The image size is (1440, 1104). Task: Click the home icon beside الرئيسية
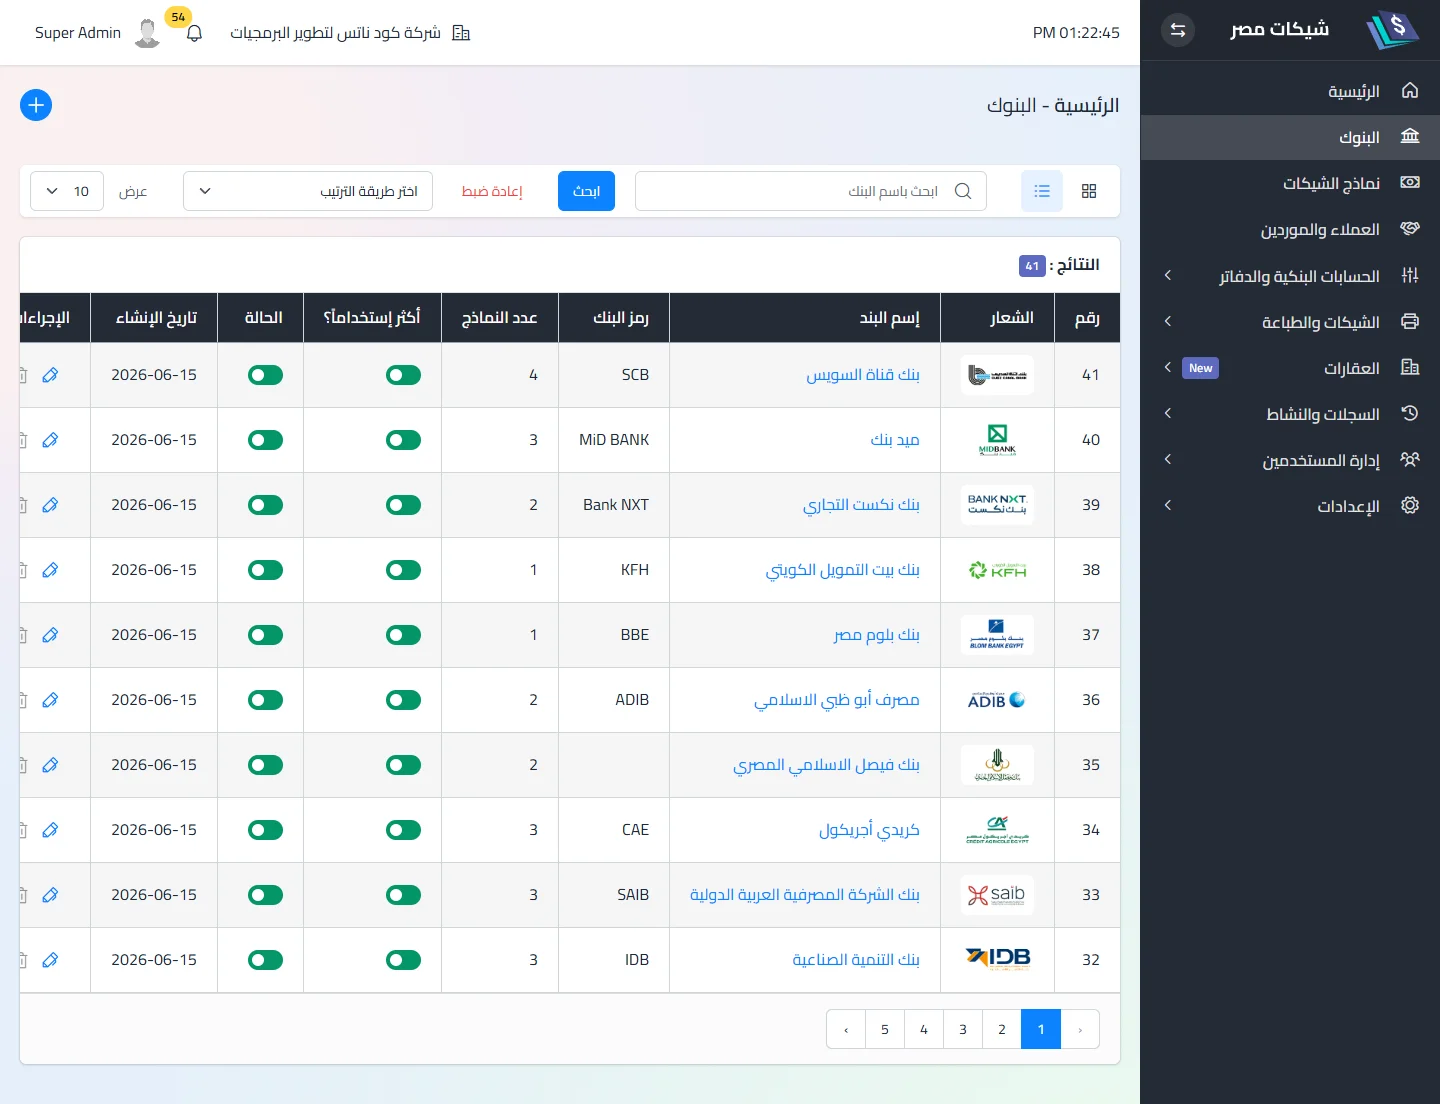tap(1410, 91)
